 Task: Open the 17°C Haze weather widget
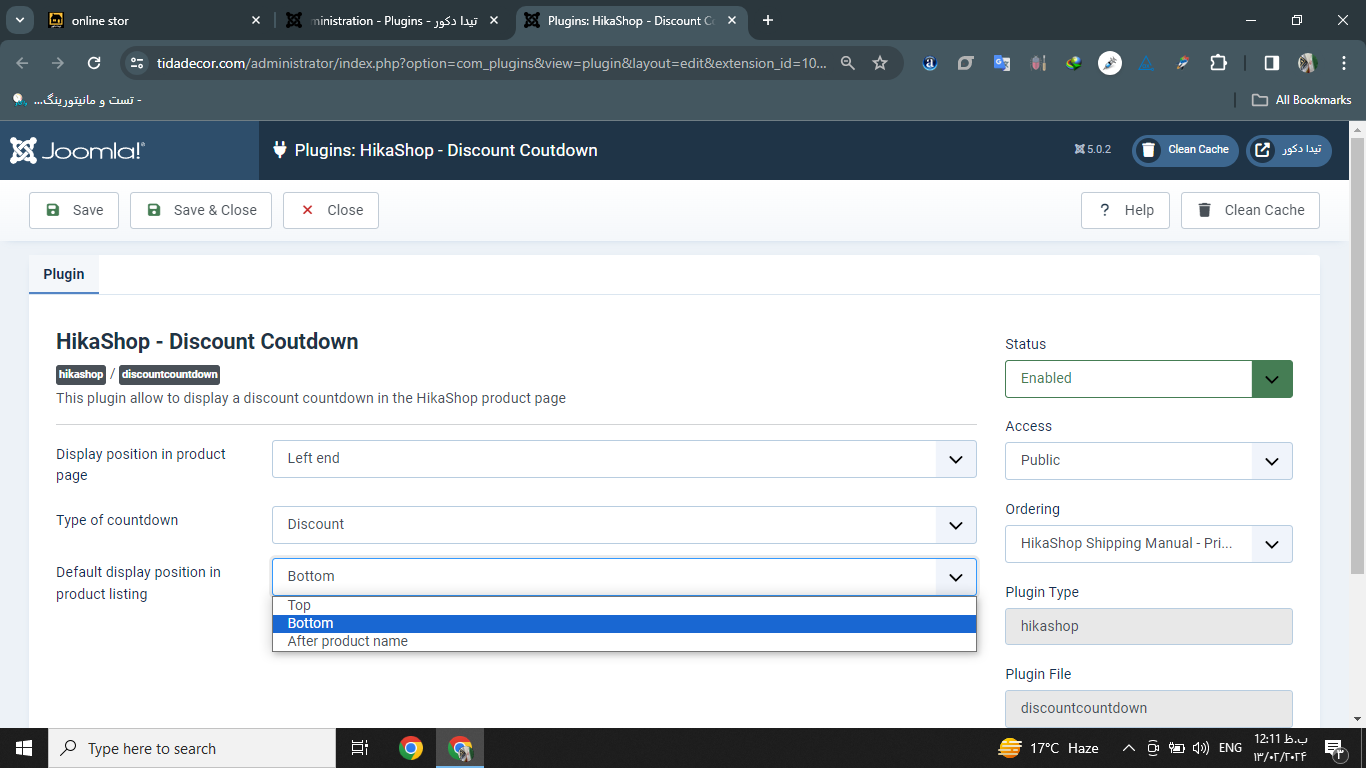(x=1048, y=748)
